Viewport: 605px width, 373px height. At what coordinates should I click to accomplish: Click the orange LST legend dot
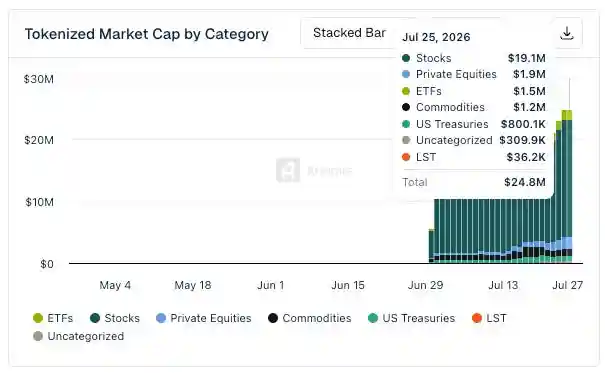click(x=477, y=318)
